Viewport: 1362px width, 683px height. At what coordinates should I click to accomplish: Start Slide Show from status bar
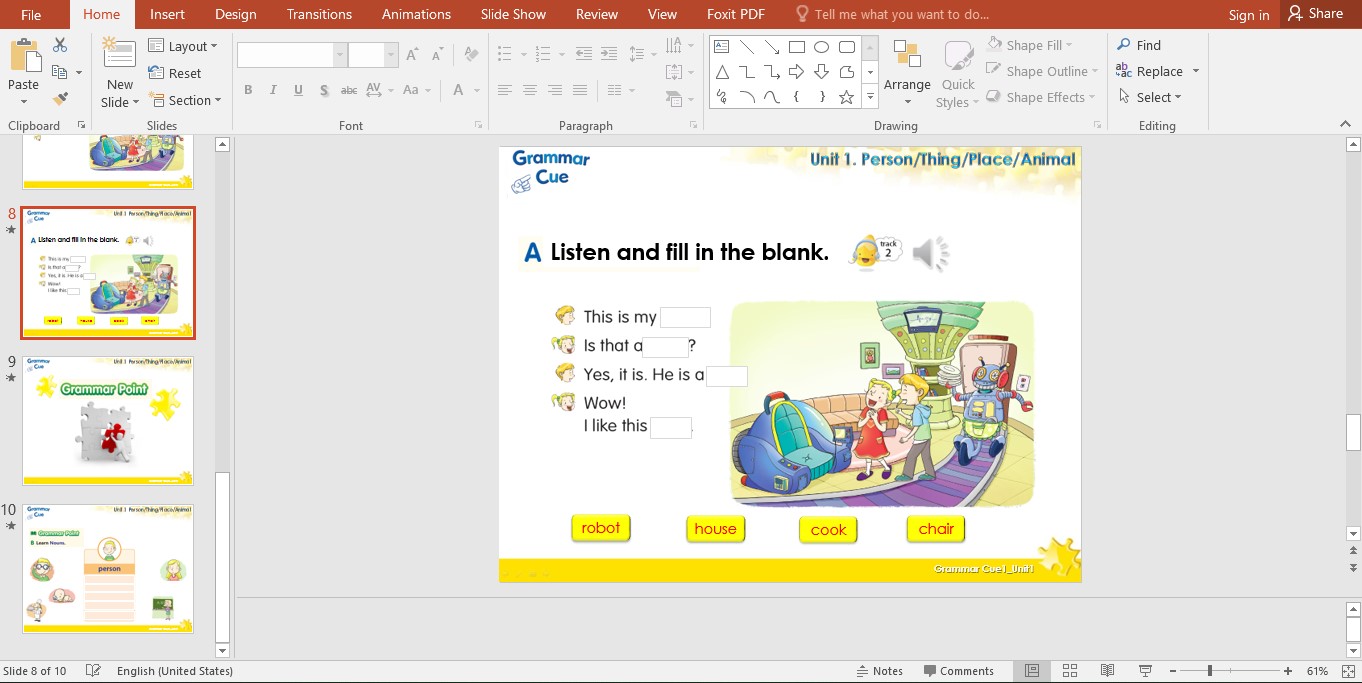[1146, 671]
